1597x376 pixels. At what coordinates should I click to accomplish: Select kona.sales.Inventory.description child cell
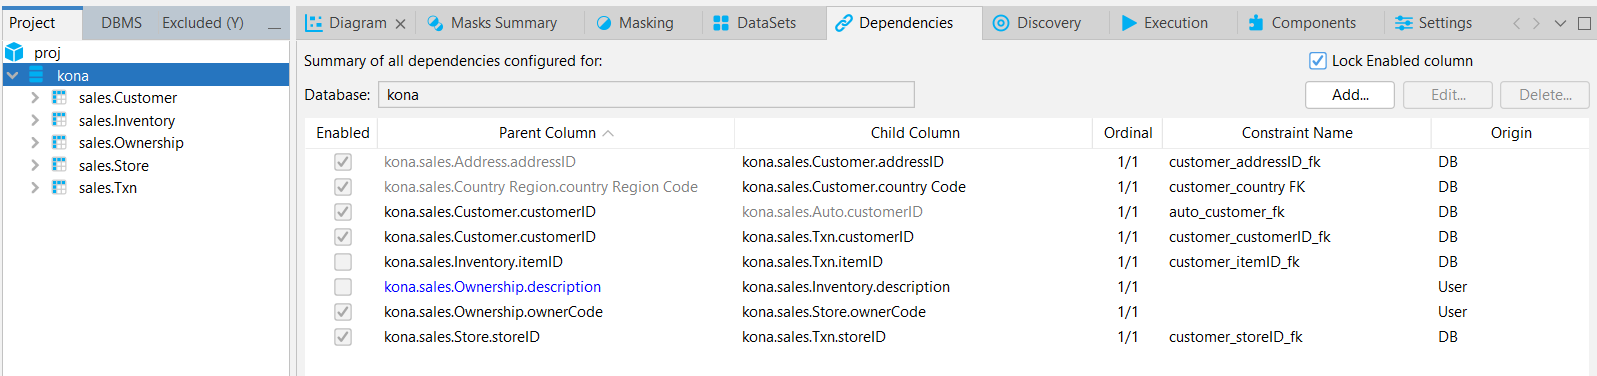tap(846, 287)
